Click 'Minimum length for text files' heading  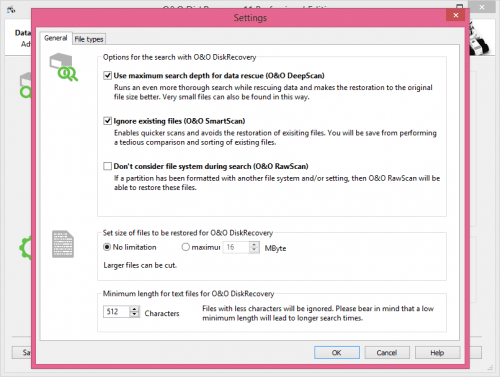(x=188, y=294)
